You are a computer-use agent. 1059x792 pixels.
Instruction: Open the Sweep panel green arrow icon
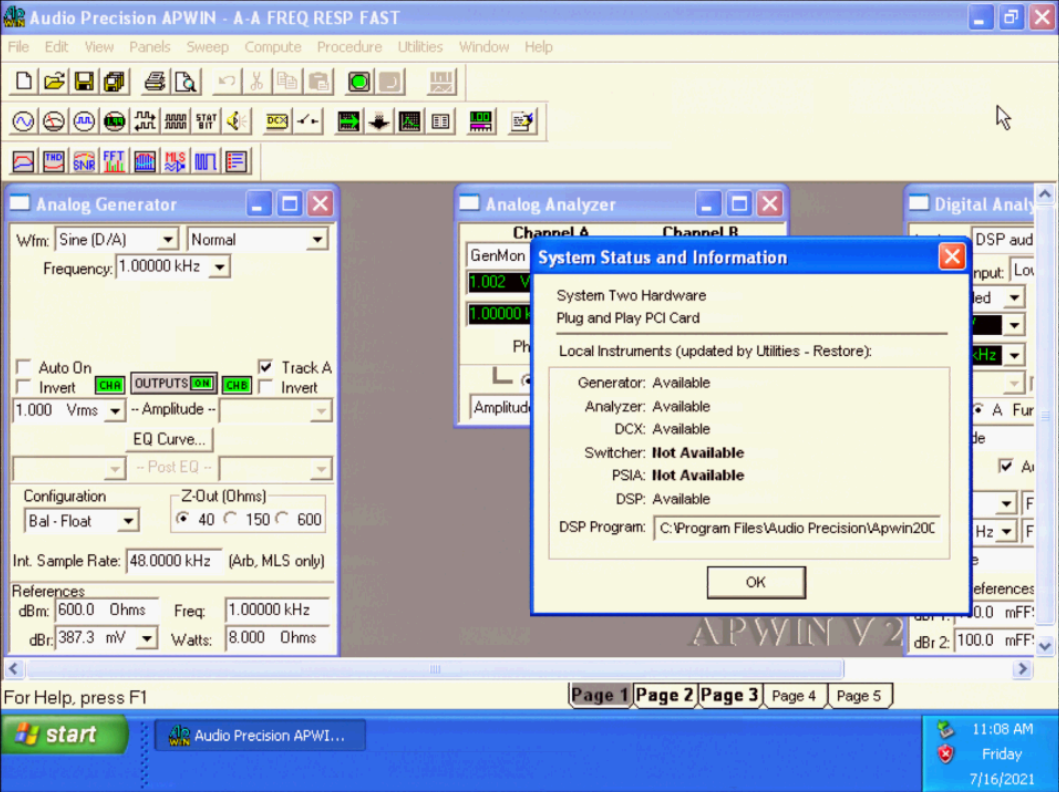348,122
